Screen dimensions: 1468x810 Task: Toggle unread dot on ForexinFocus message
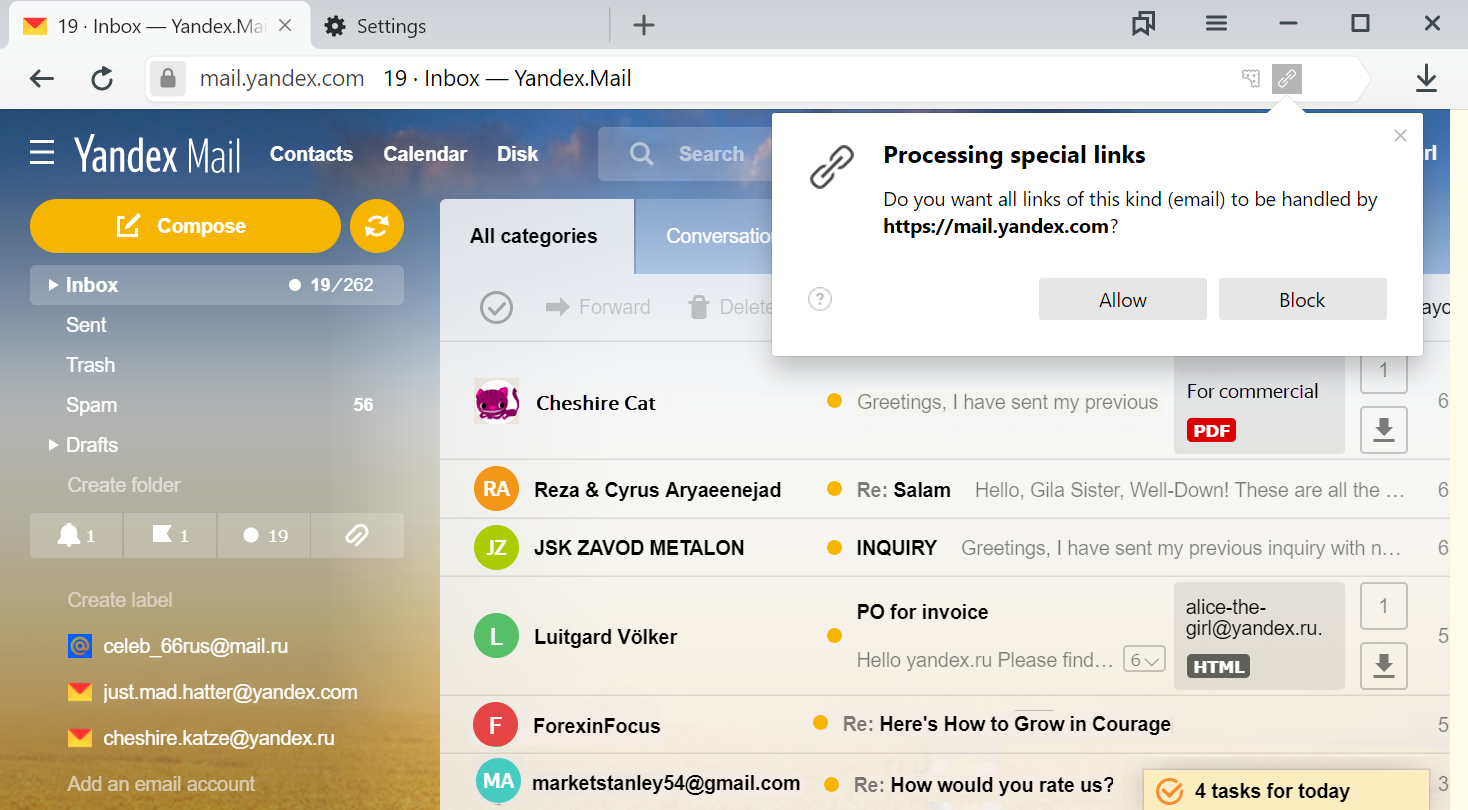coord(820,723)
